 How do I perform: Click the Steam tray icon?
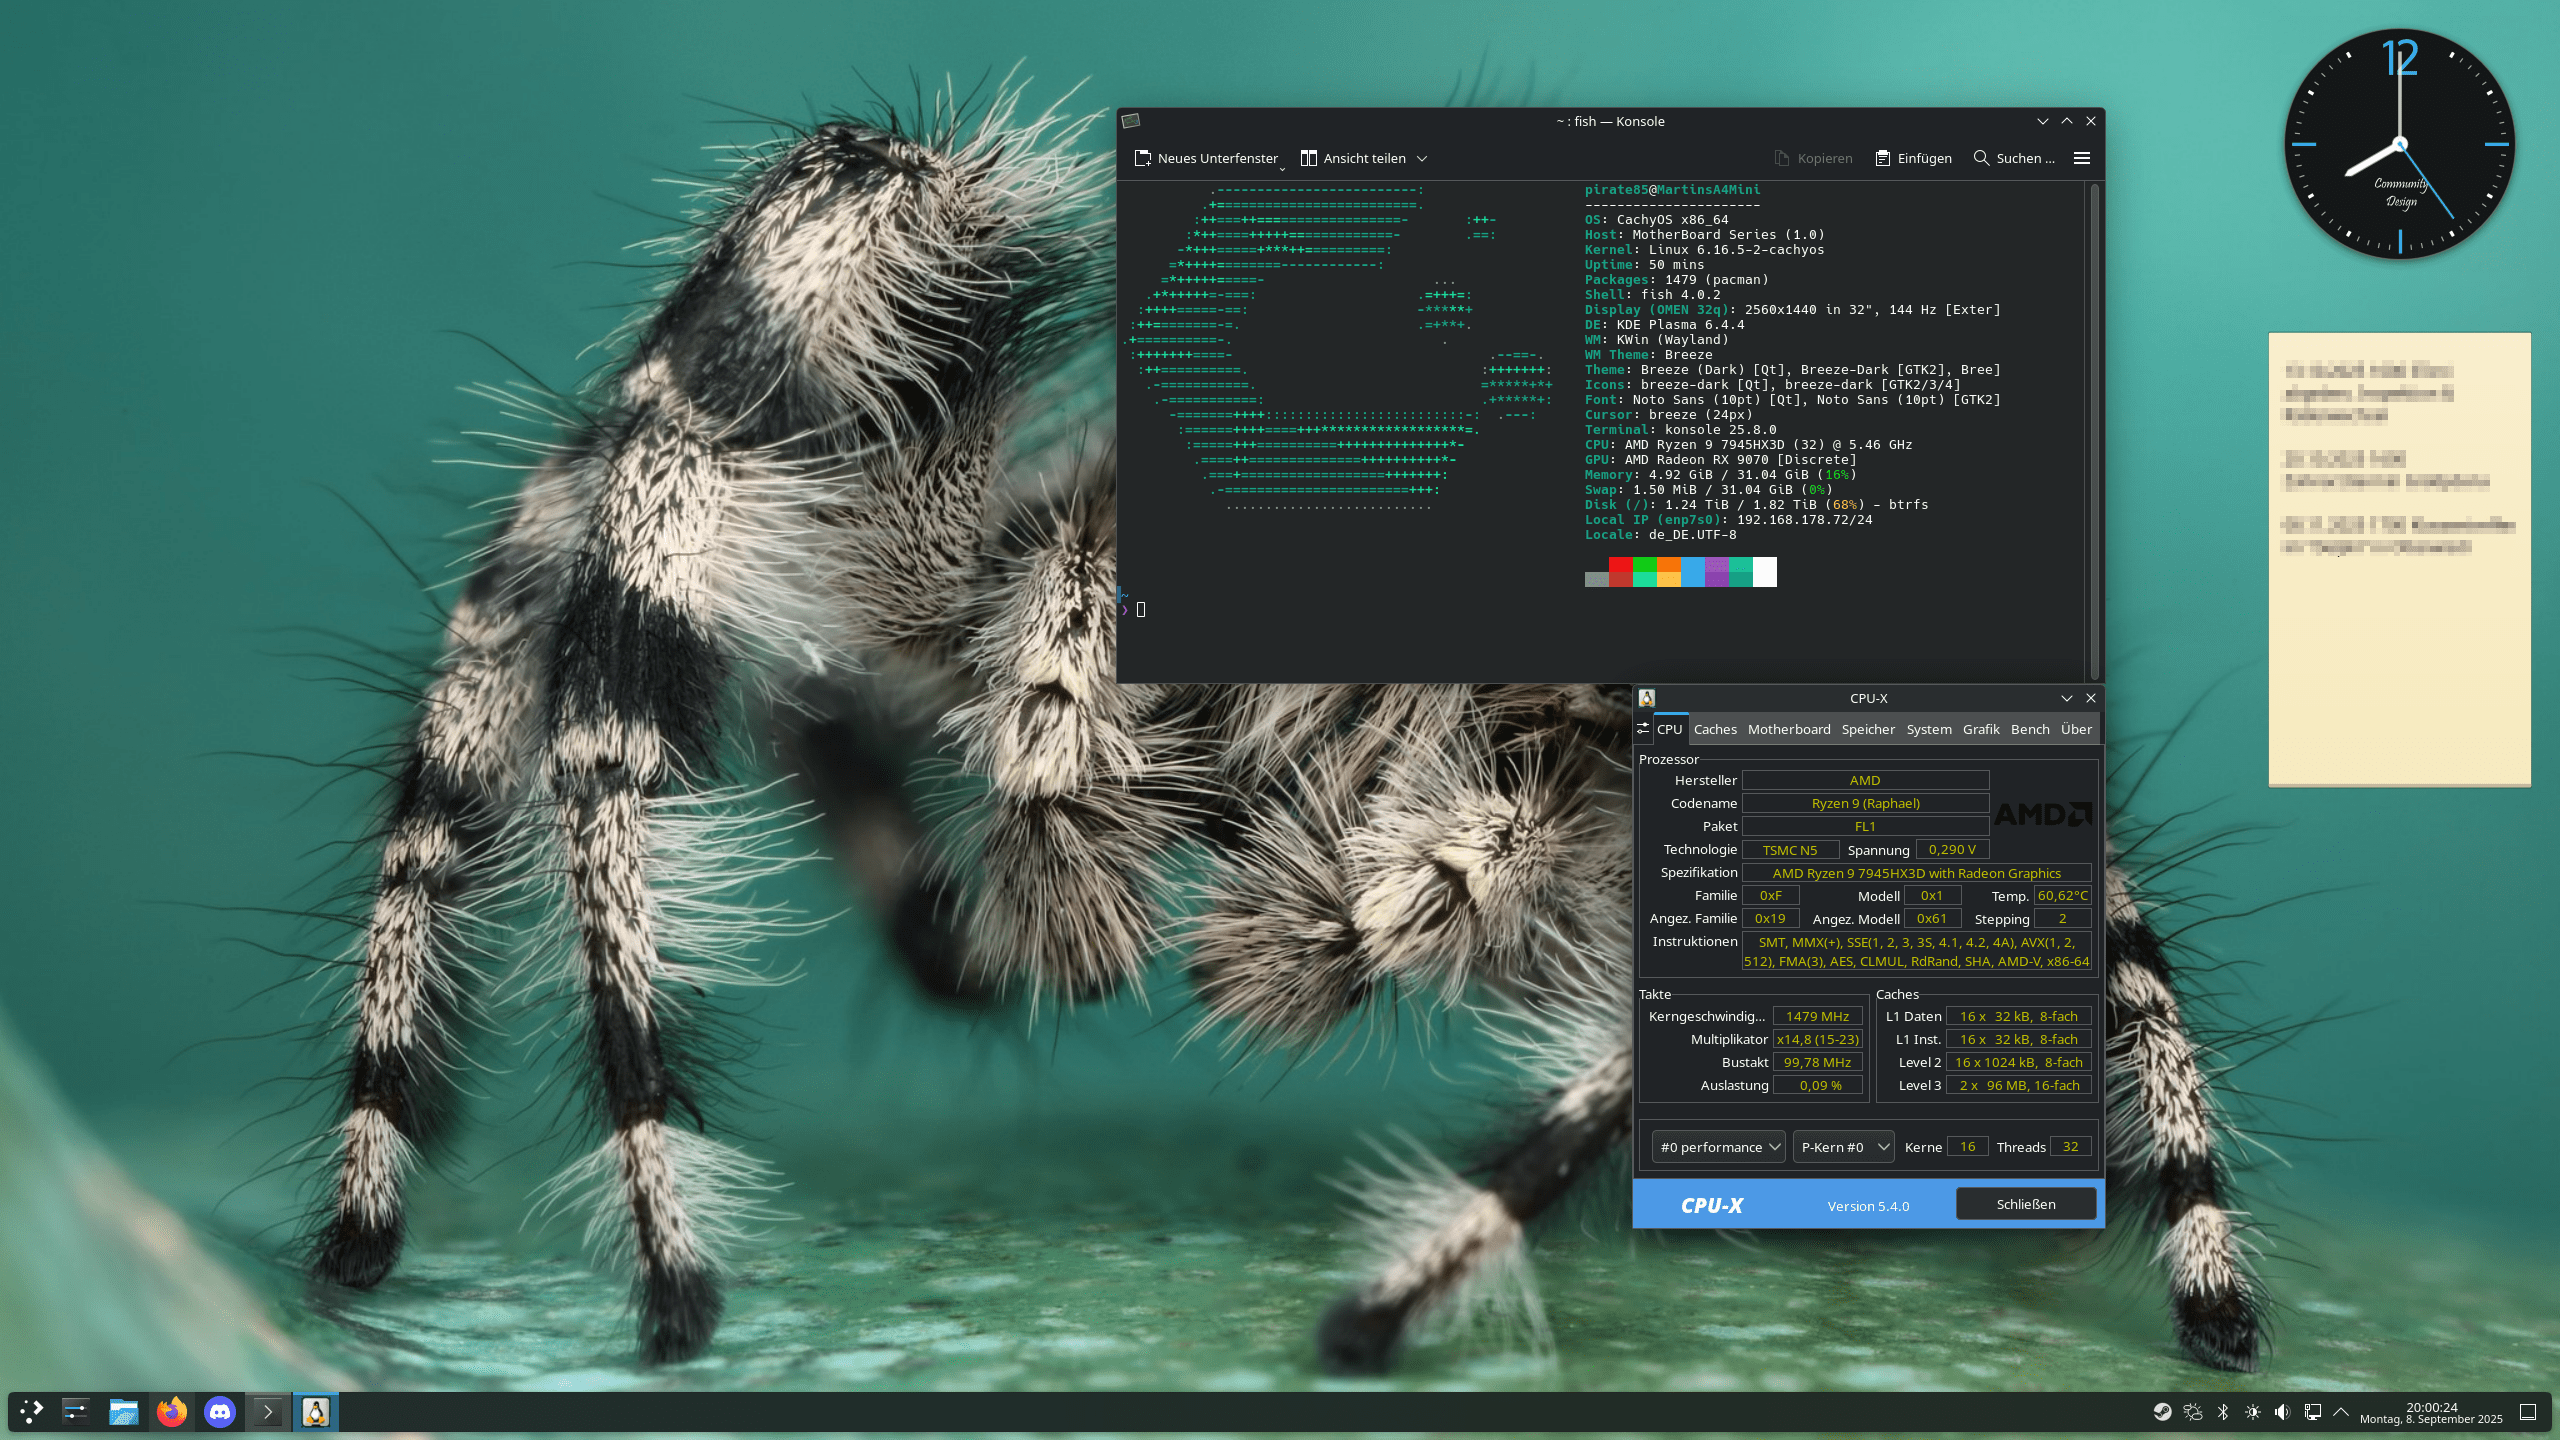tap(2162, 1412)
